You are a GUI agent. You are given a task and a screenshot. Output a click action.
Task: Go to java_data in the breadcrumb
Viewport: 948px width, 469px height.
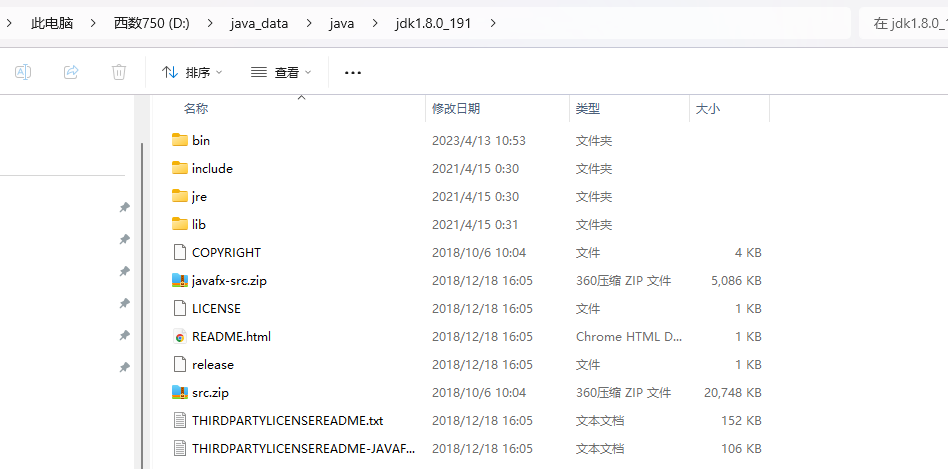click(259, 24)
